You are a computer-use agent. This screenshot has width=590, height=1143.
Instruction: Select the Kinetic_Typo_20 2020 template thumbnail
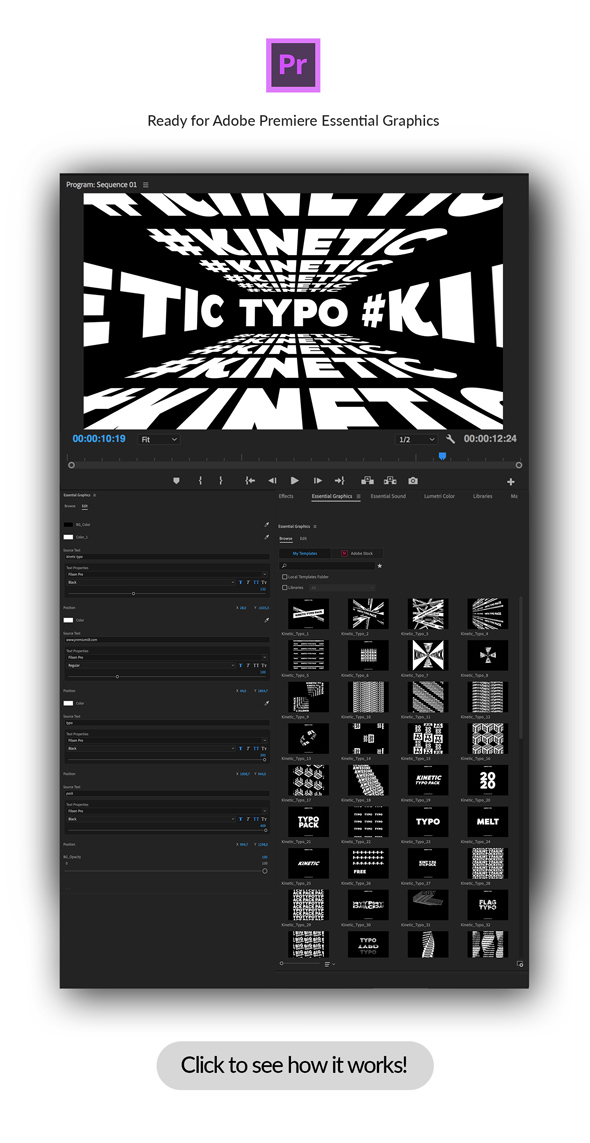click(488, 780)
